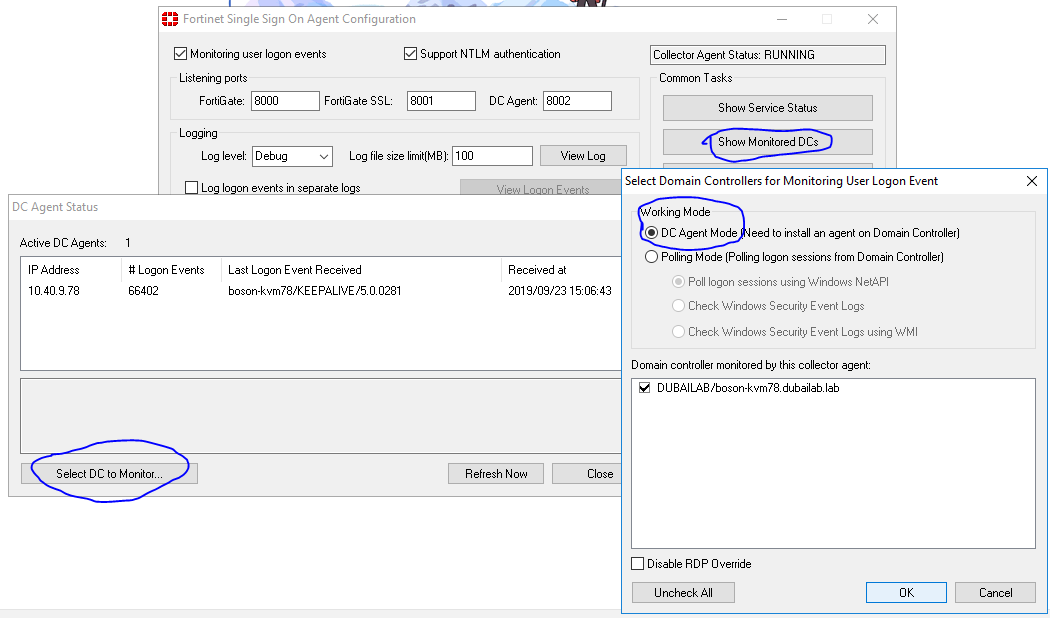Click Collector Agent Status: RUNNING field
Image resolution: width=1050 pixels, height=618 pixels.
tap(767, 55)
